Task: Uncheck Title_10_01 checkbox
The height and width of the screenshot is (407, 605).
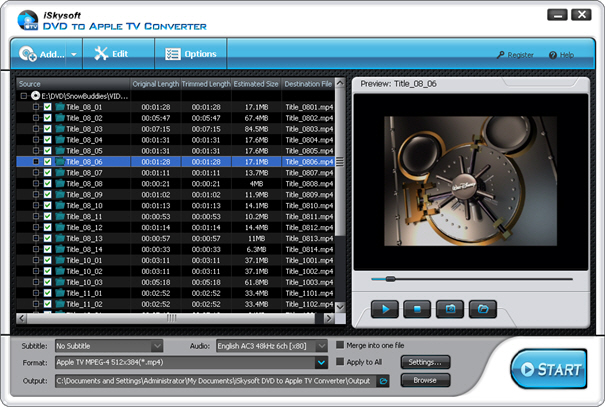Action: [47, 260]
